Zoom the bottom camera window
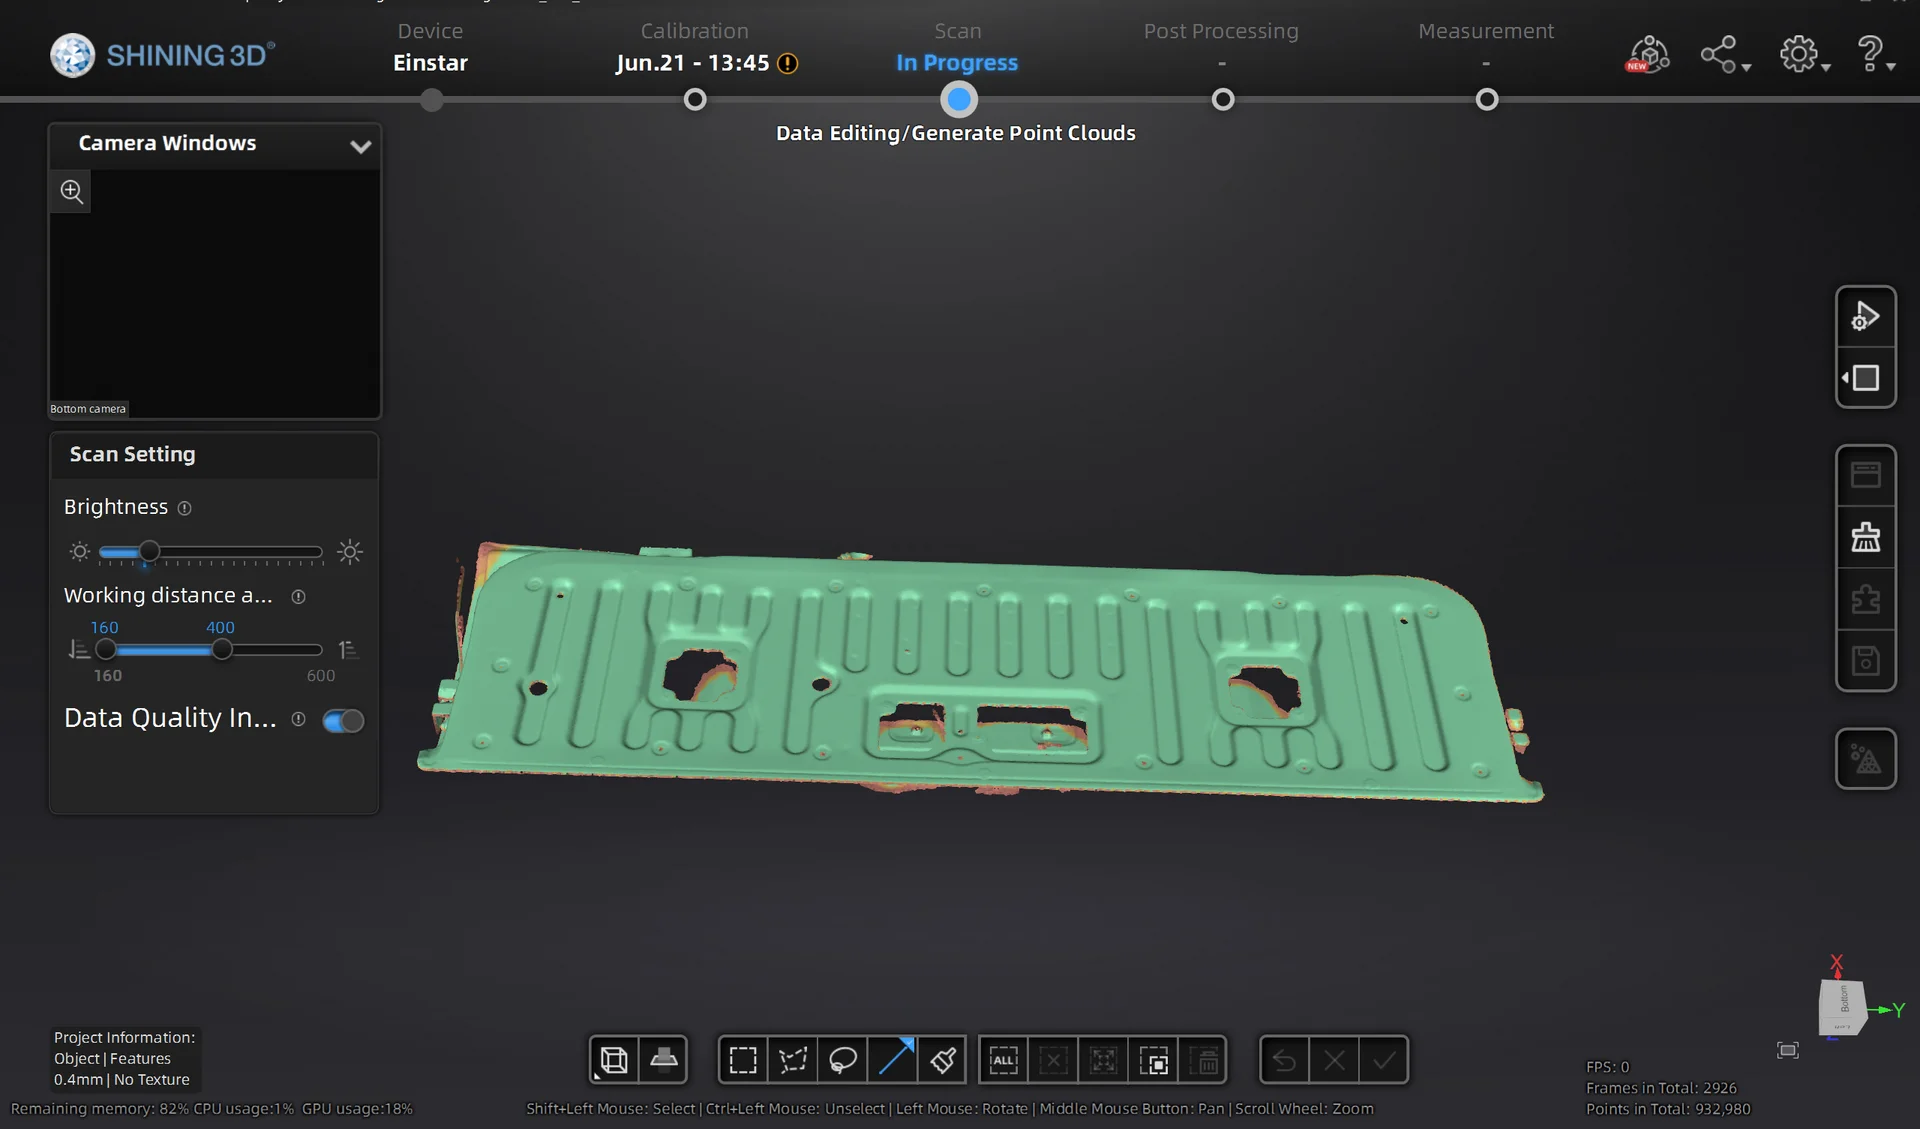The height and width of the screenshot is (1129, 1920). 71,191
